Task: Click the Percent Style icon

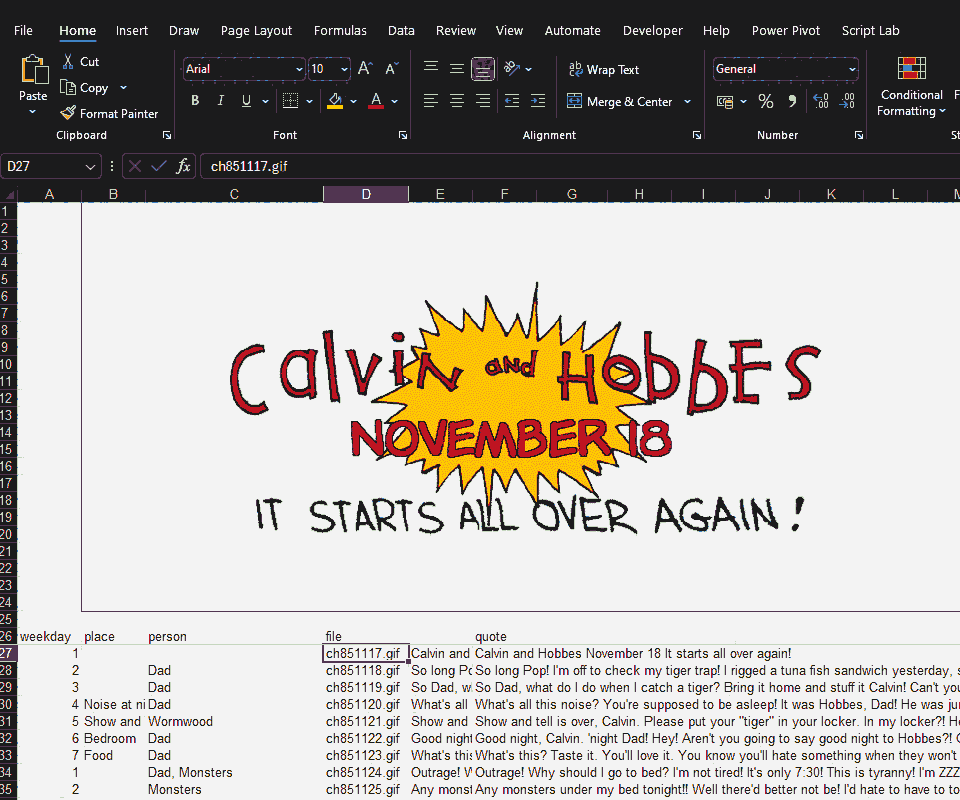Action: [x=766, y=102]
